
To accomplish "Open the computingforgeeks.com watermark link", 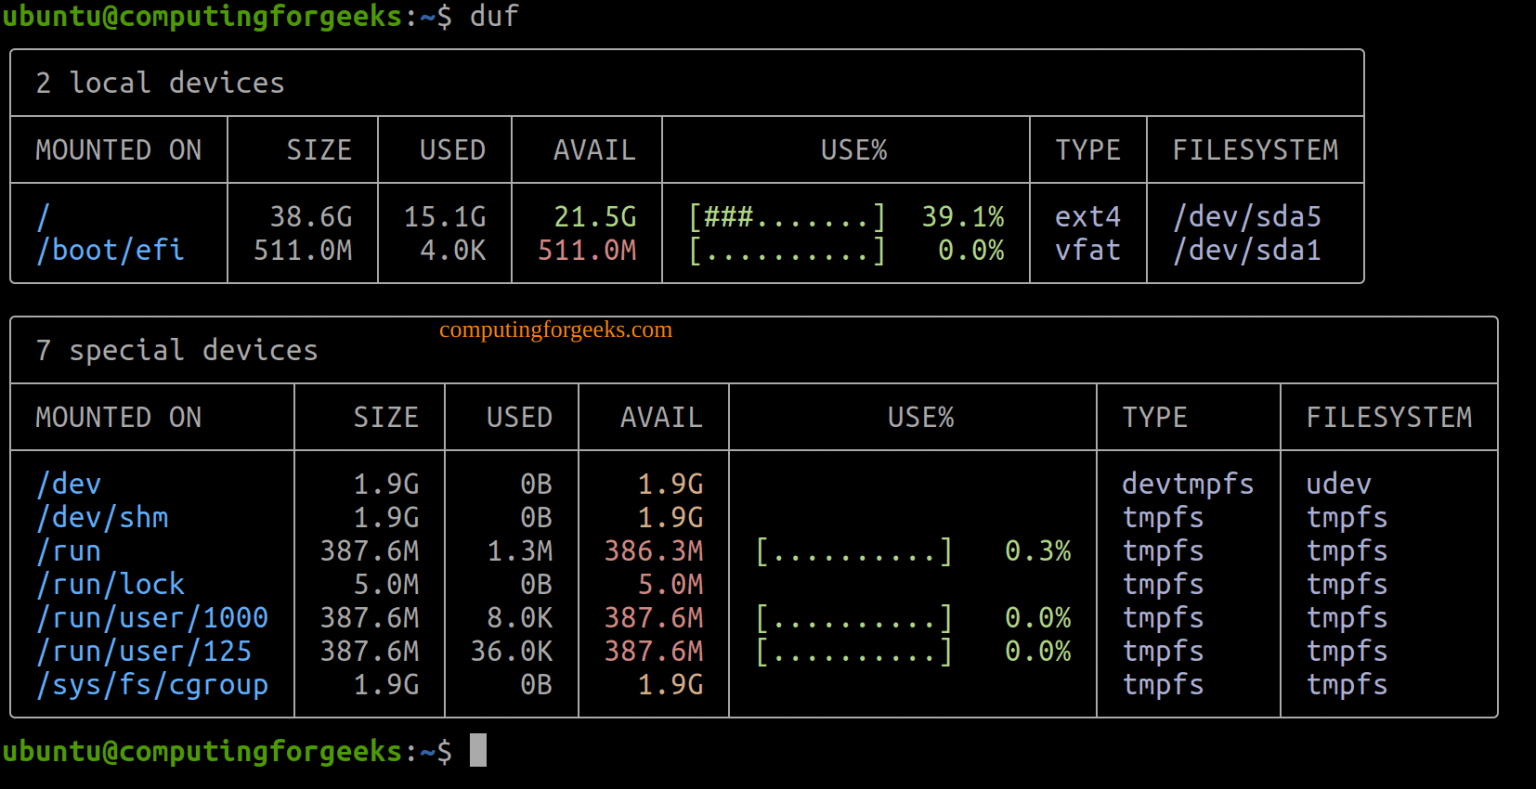I will (554, 330).
